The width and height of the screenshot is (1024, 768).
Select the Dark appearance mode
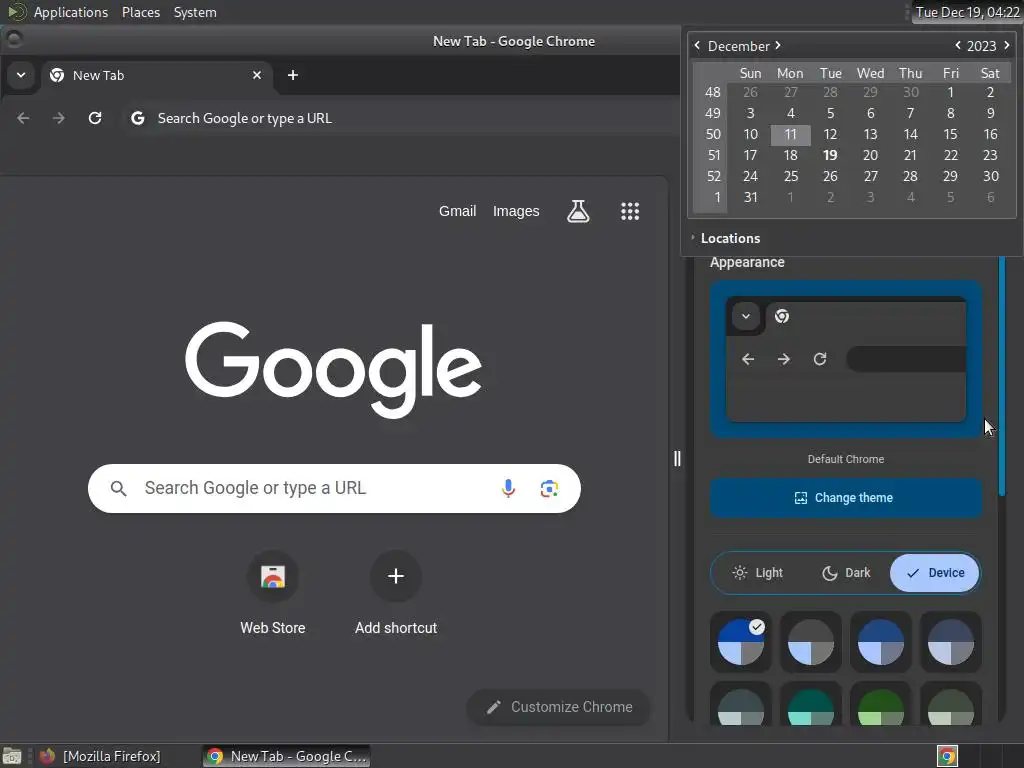point(846,573)
